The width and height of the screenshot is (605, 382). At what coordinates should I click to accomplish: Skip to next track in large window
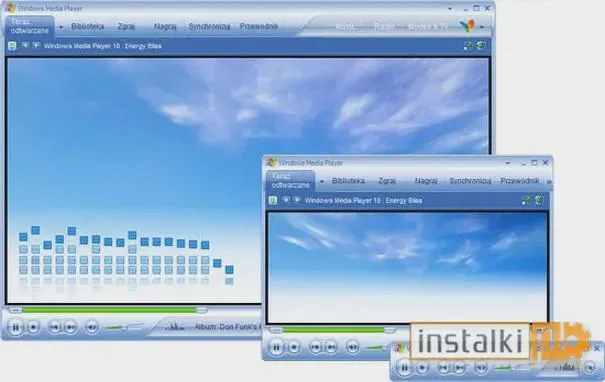point(70,328)
